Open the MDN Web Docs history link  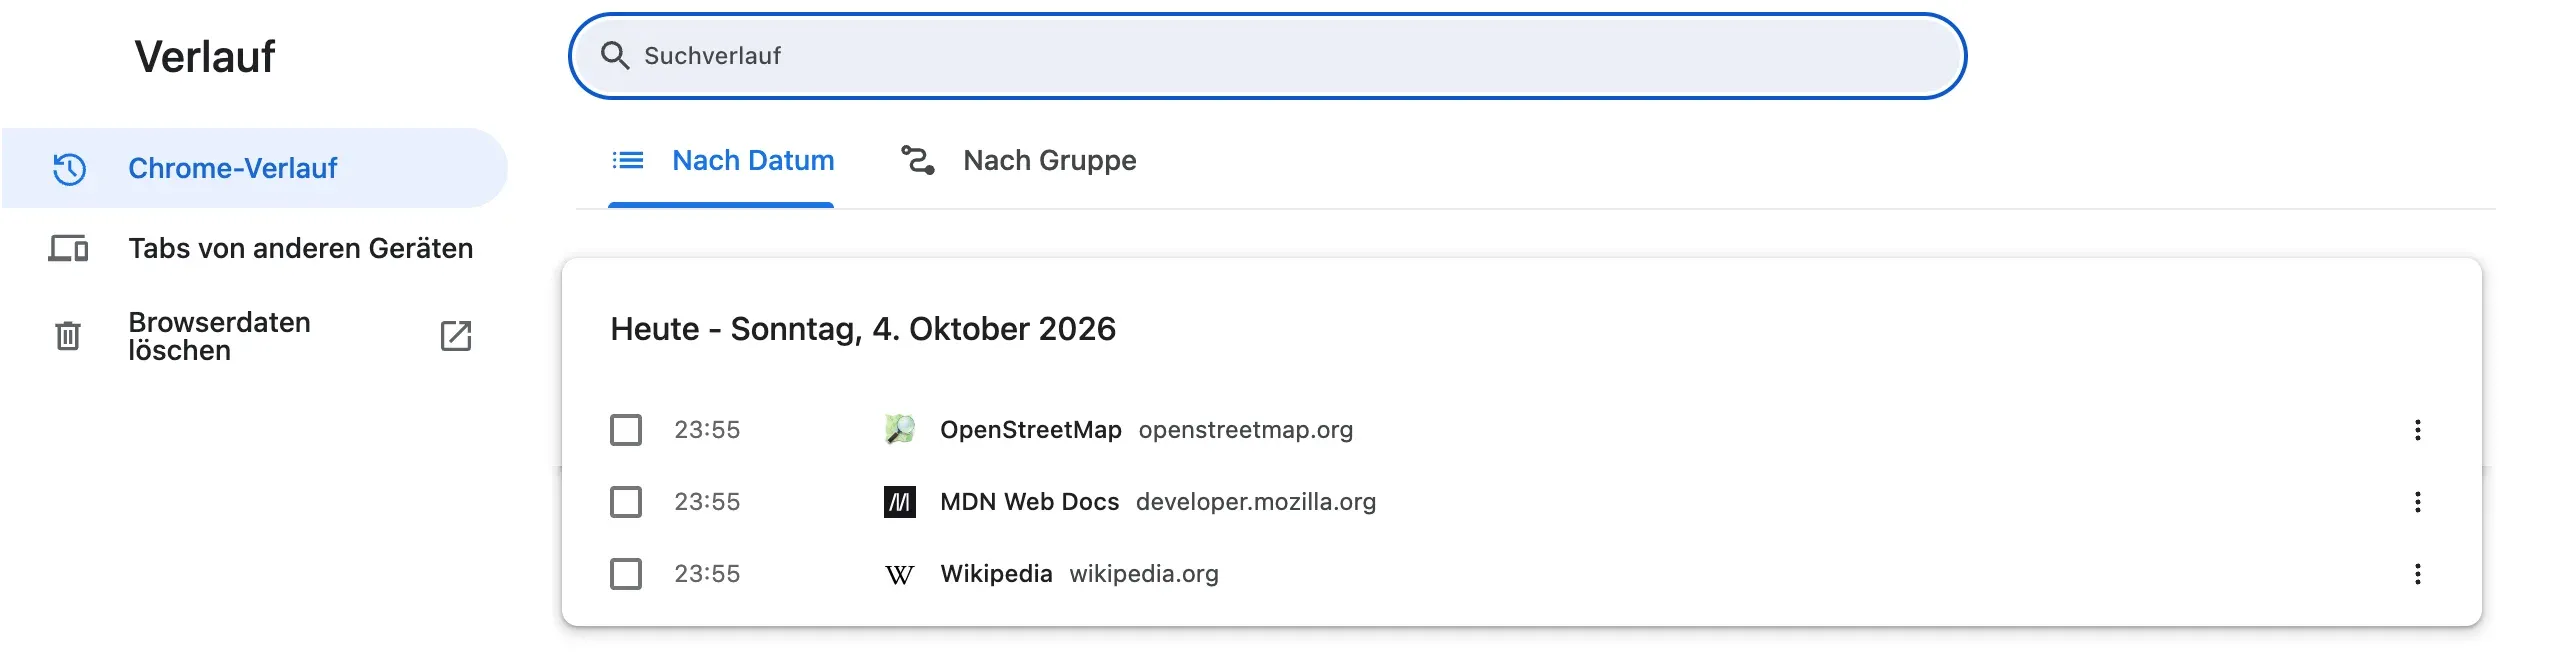click(x=1029, y=502)
